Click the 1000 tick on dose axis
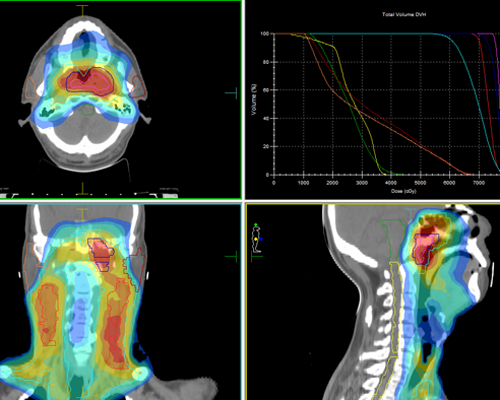The image size is (500, 400). click(303, 183)
